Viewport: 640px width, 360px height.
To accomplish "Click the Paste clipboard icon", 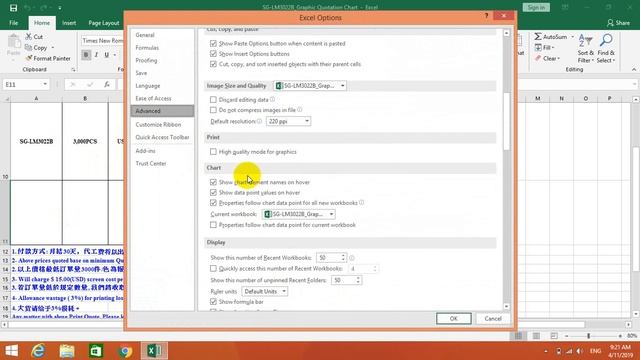I will [13, 42].
